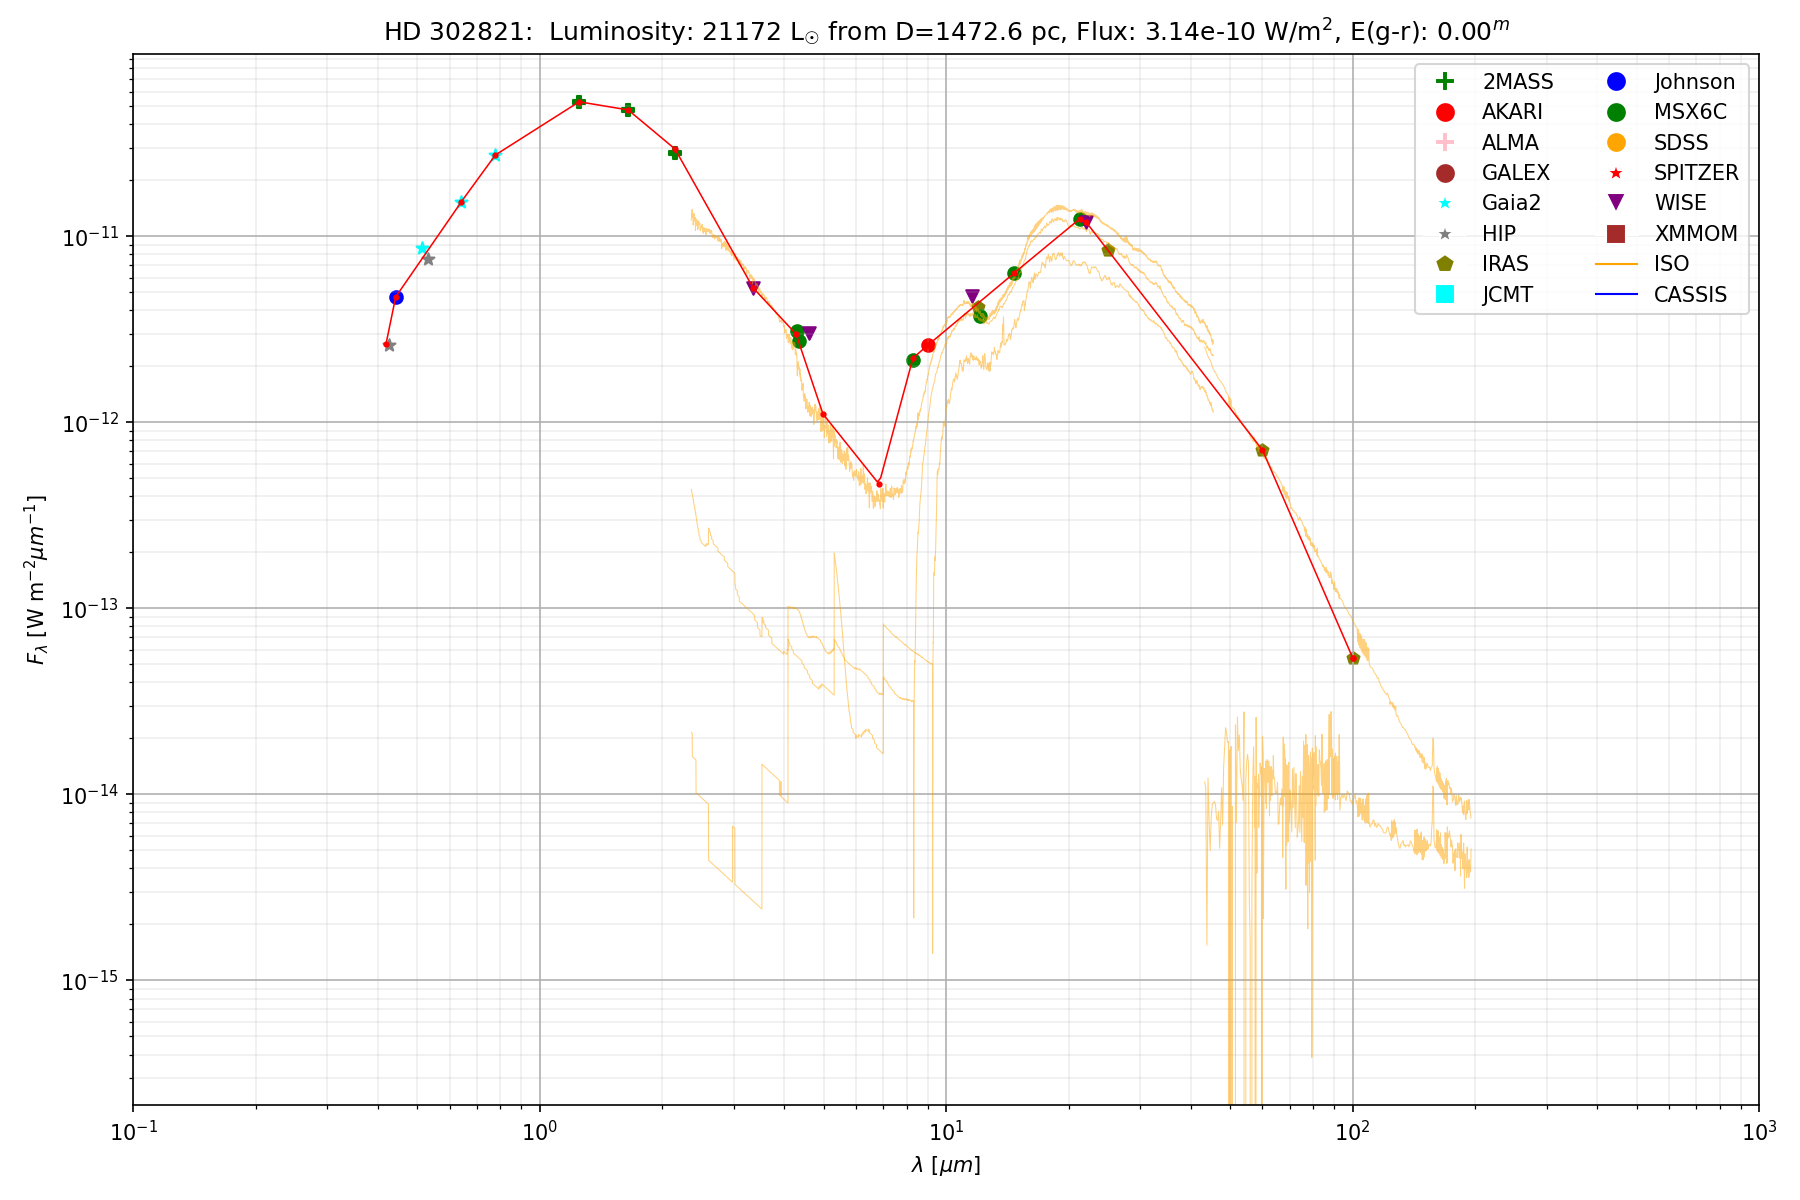Click the ALMA pink plus legend marker

tap(1444, 143)
